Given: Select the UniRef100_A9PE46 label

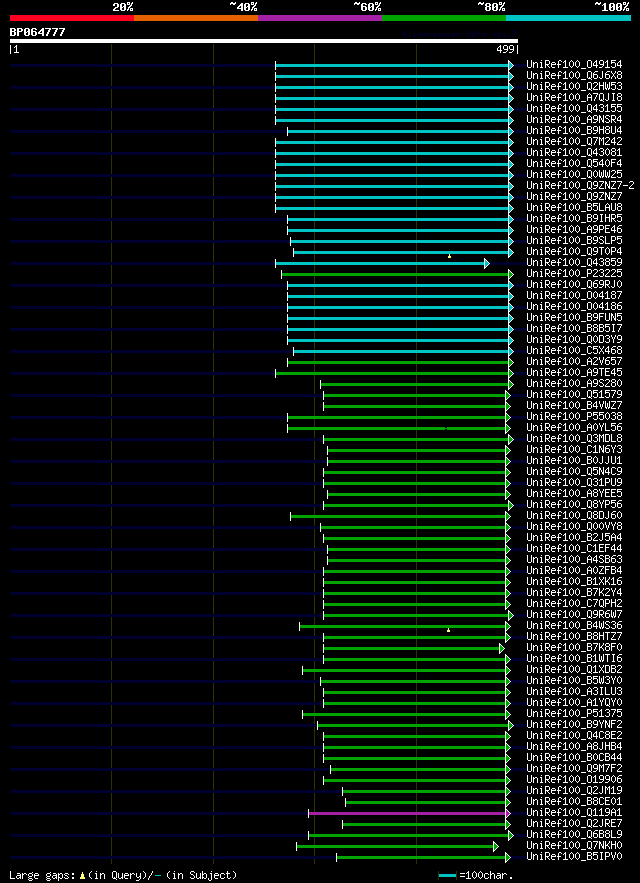Looking at the screenshot, I should 574,230.
